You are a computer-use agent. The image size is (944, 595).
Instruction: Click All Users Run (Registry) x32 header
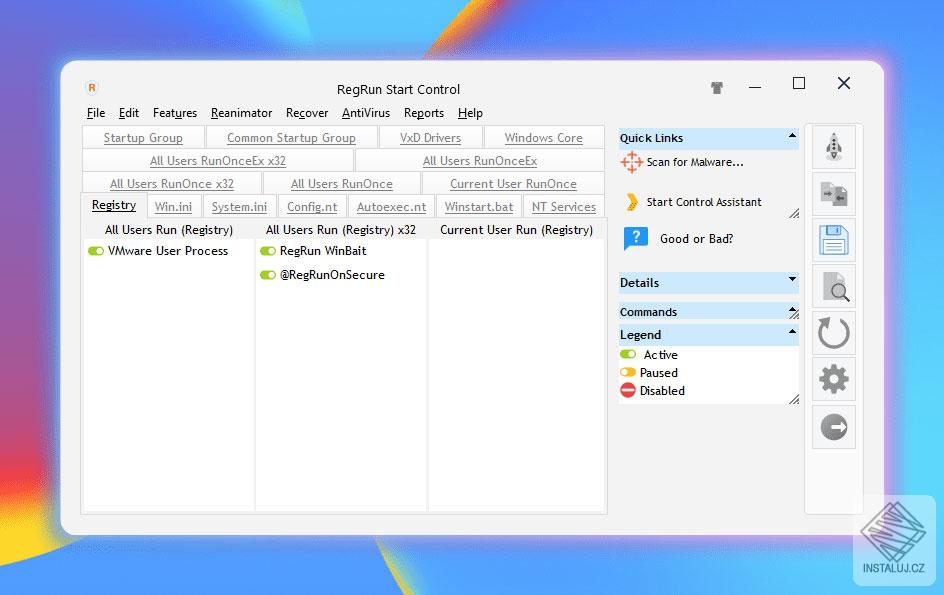click(x=341, y=230)
